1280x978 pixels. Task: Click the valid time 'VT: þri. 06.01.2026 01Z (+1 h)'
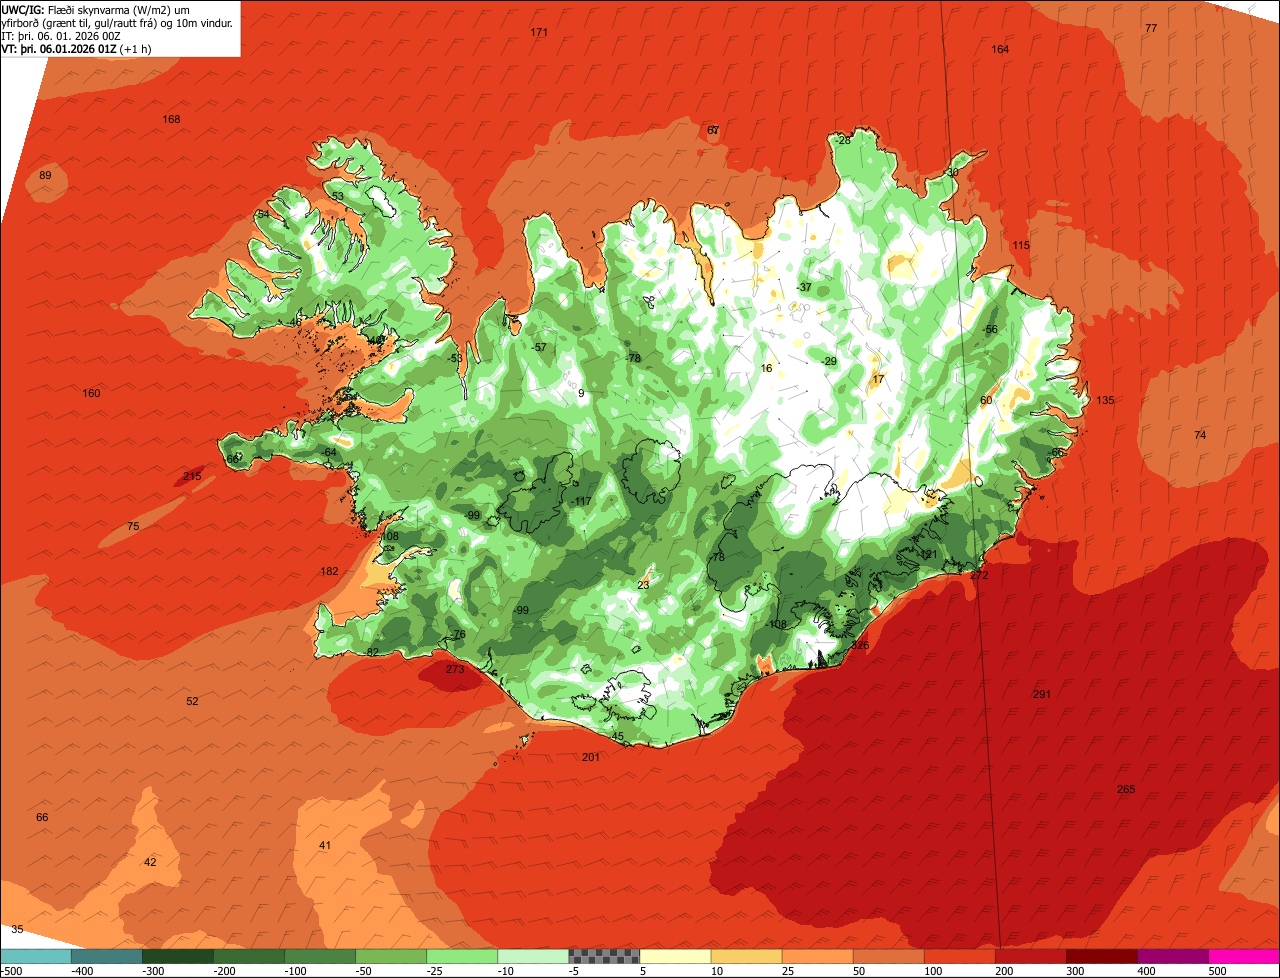tap(76, 48)
